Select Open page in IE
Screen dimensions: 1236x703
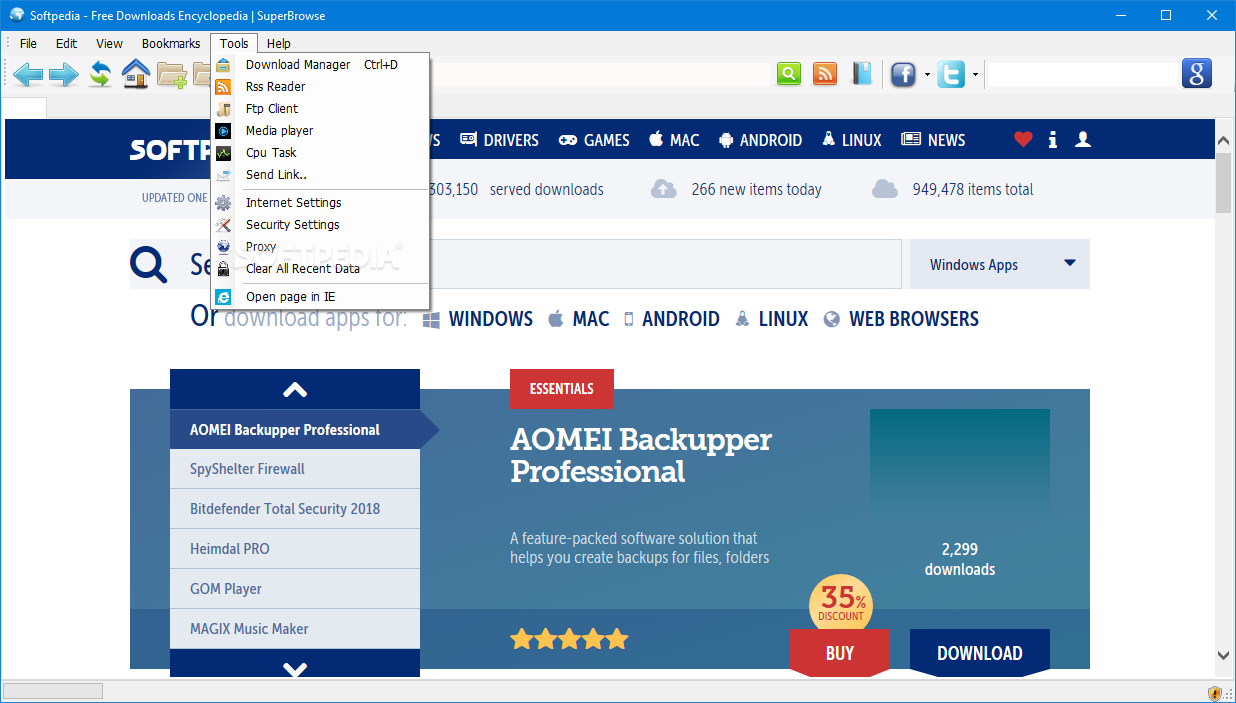(x=320, y=296)
